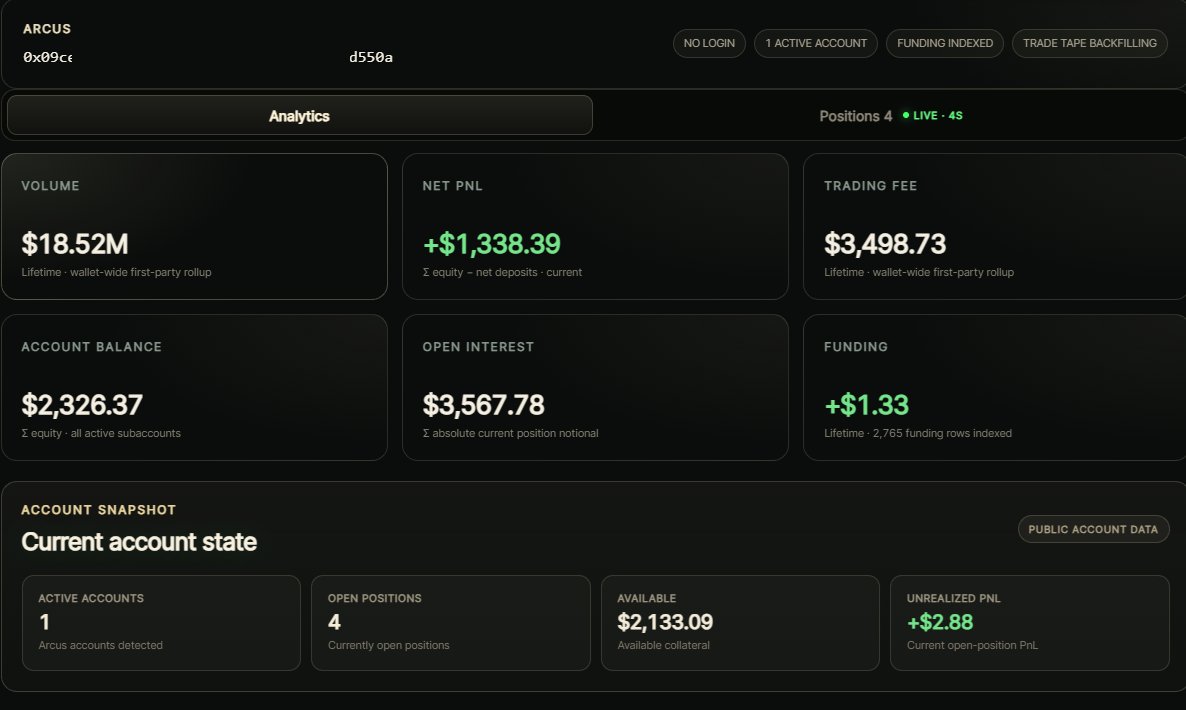
Task: Click the OPEN INTEREST card heading
Action: coord(478,347)
